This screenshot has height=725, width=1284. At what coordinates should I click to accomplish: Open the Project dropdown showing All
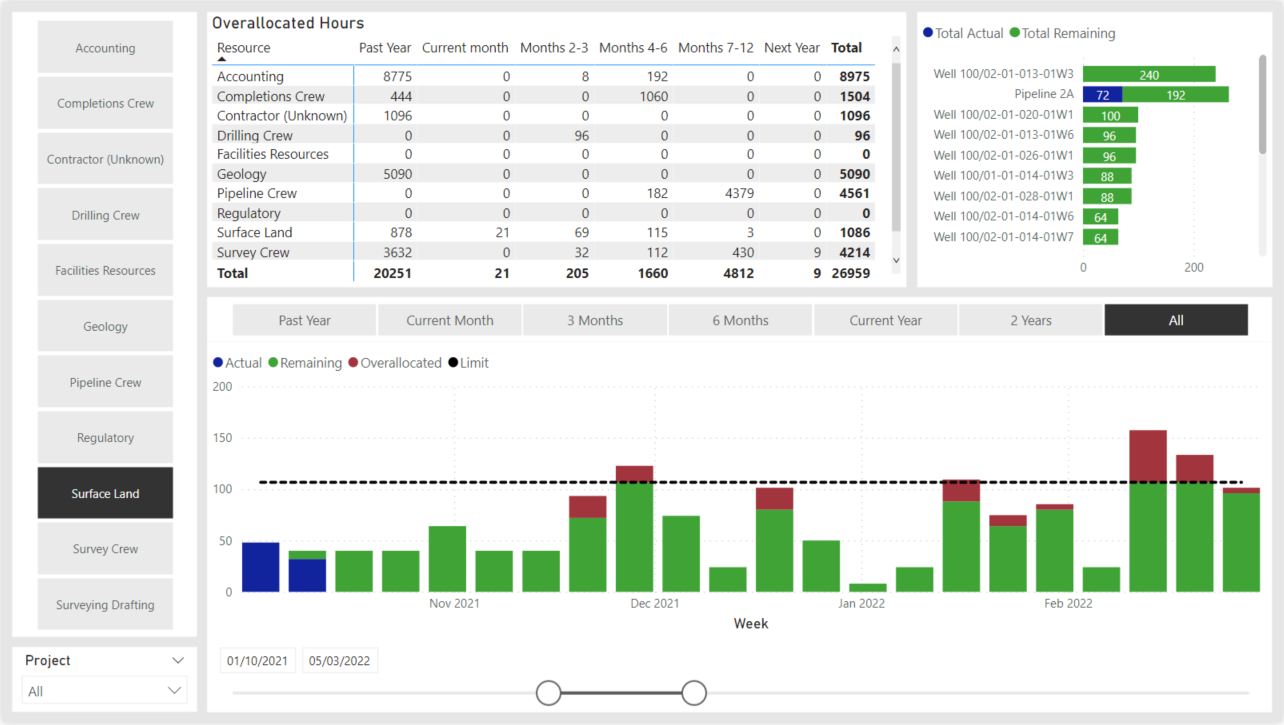(x=105, y=691)
